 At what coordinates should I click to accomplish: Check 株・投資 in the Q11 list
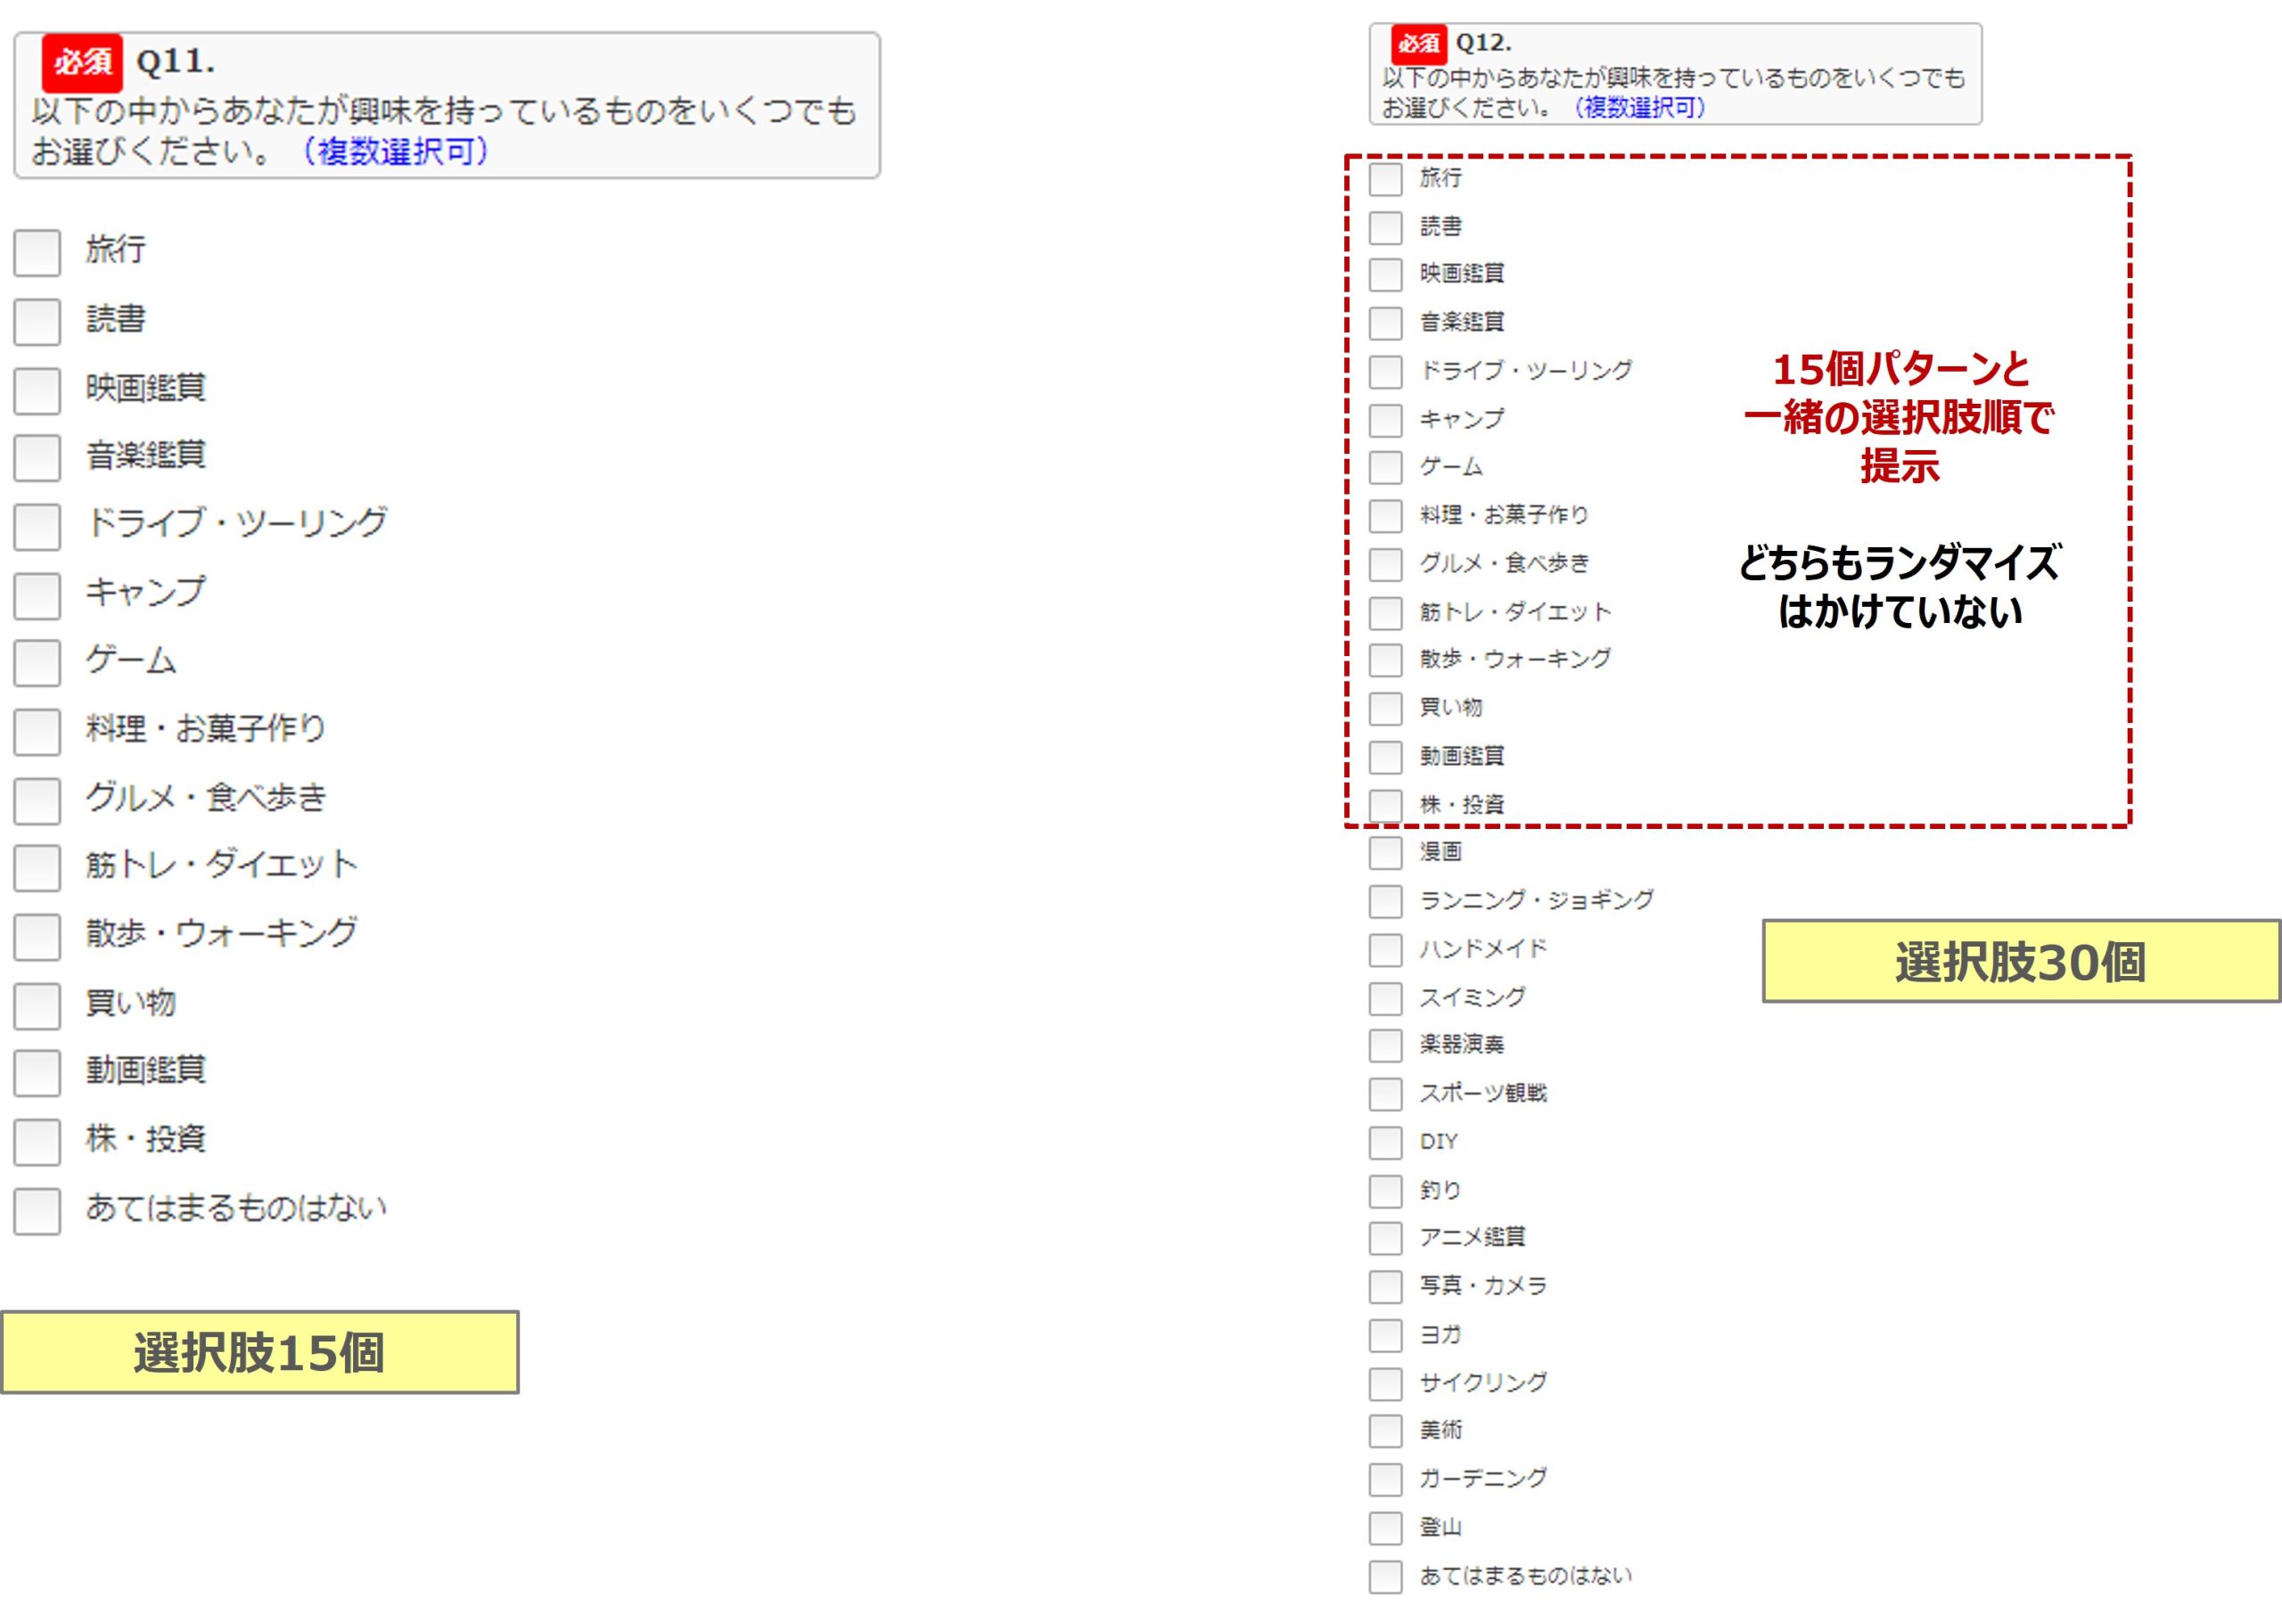point(37,1142)
